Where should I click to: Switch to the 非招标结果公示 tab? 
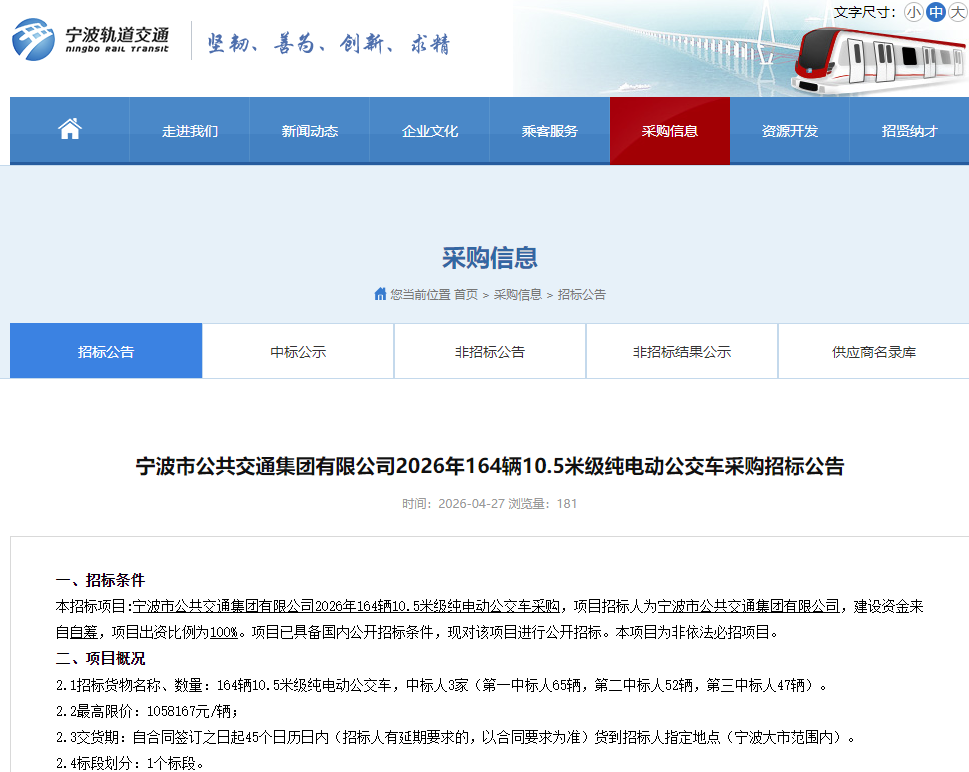coord(681,350)
